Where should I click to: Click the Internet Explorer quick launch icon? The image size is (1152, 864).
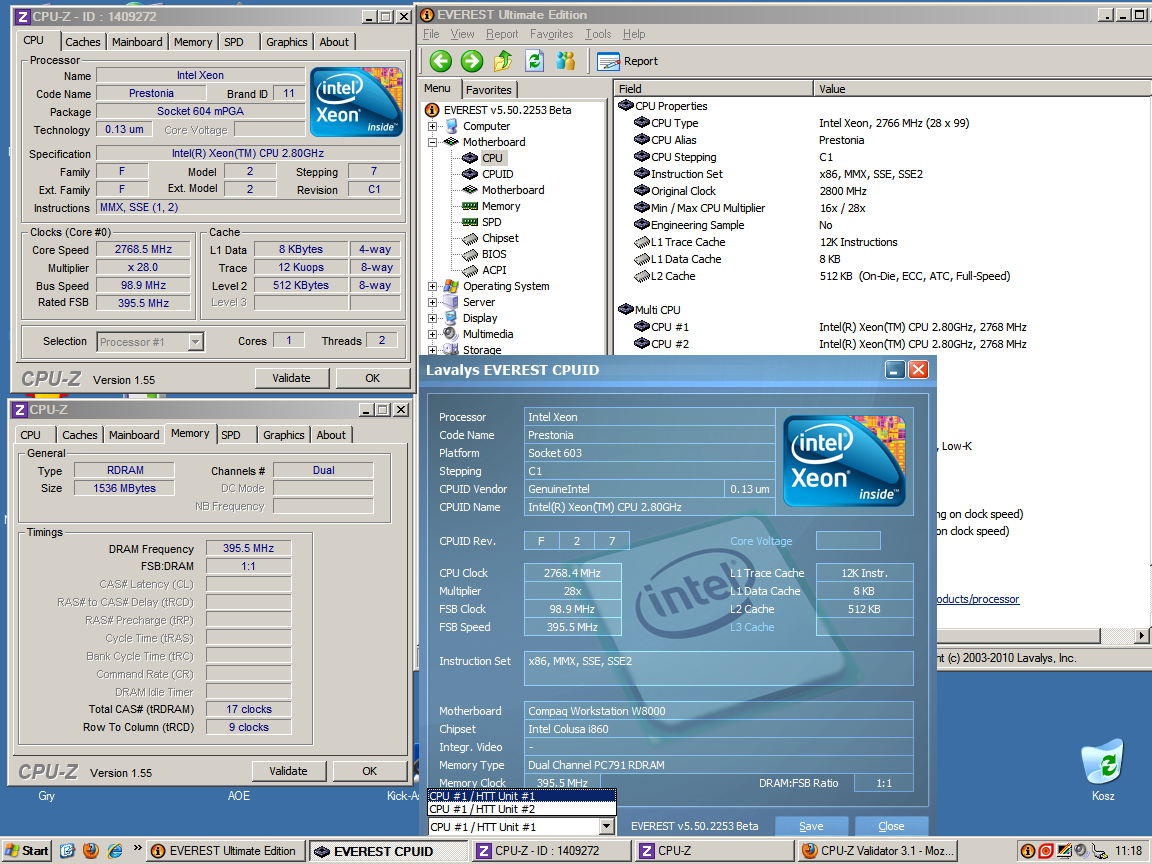tap(115, 851)
